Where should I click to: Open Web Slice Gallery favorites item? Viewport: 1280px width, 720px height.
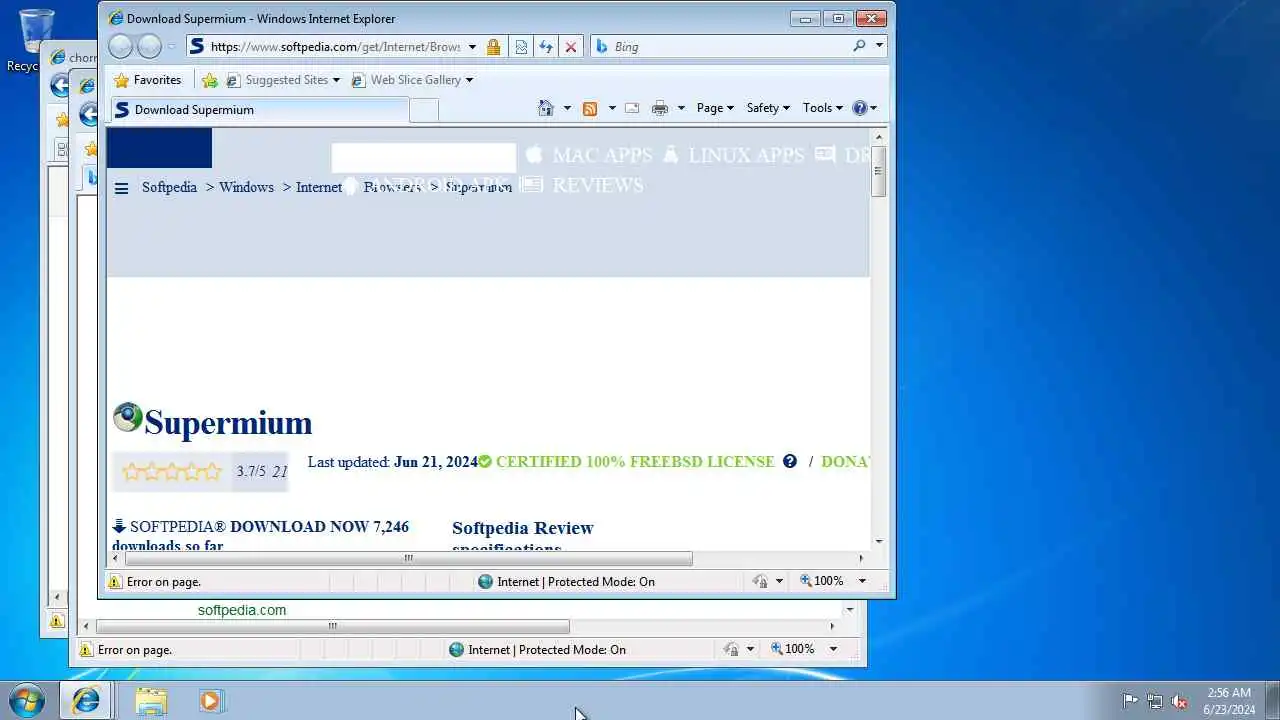click(412, 80)
